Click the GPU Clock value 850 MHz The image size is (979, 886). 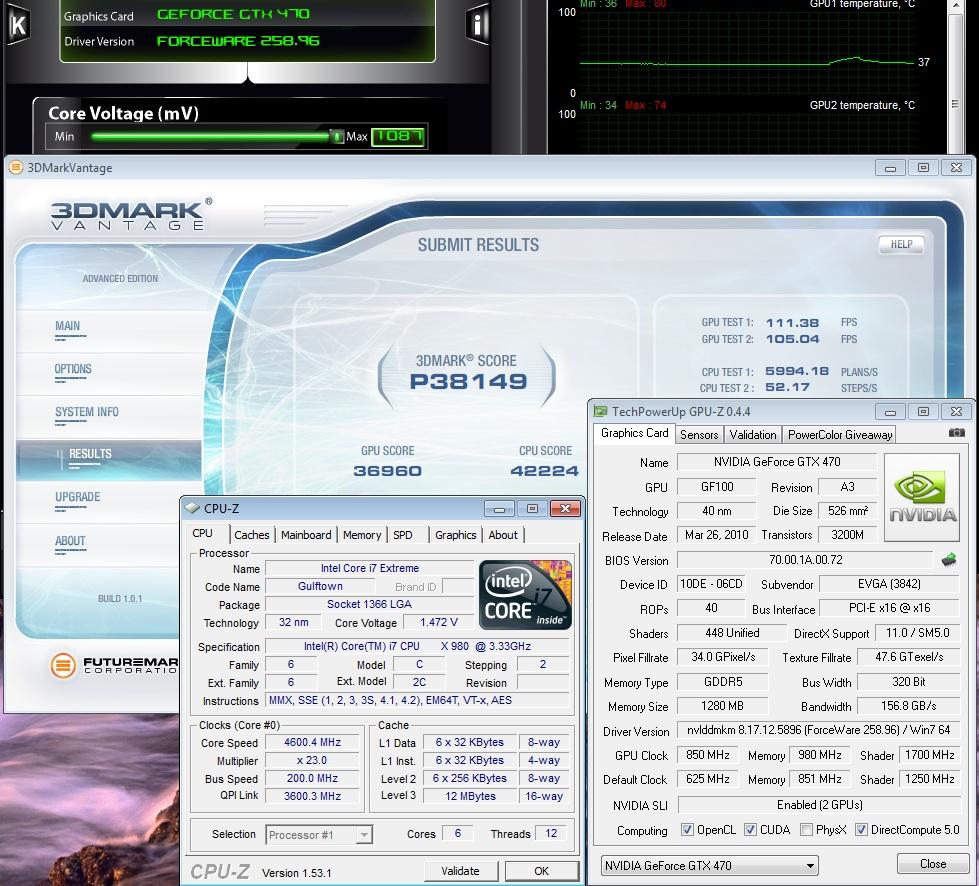707,755
